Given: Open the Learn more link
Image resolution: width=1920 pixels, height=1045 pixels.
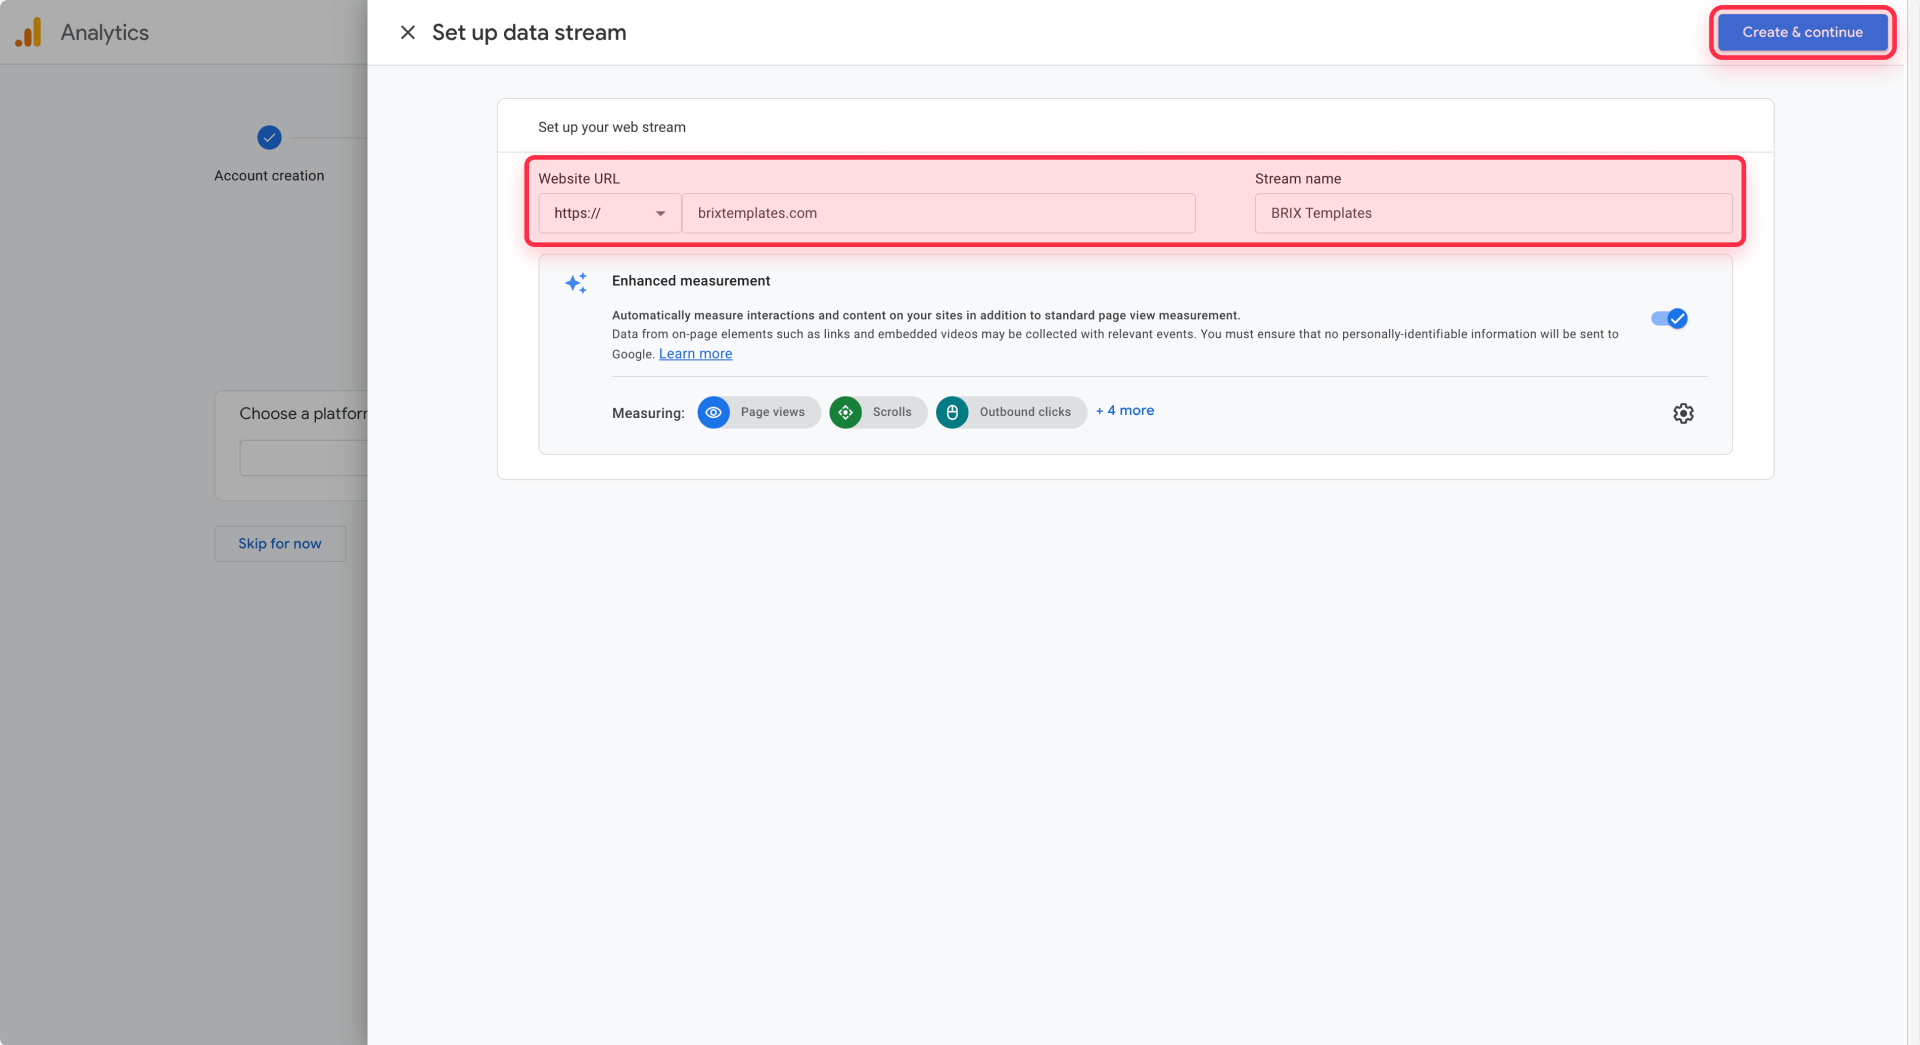Looking at the screenshot, I should click(695, 353).
